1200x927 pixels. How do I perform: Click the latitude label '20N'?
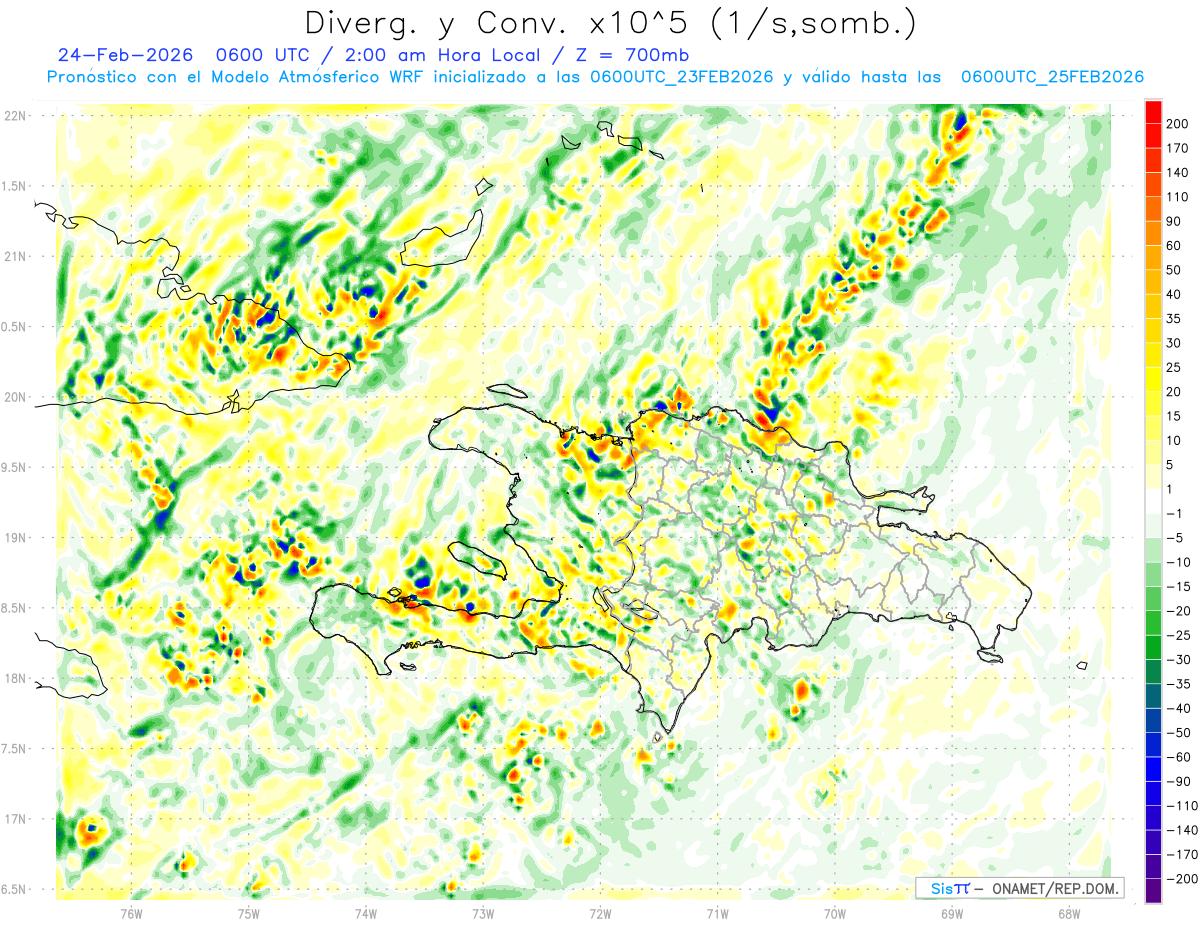point(14,397)
